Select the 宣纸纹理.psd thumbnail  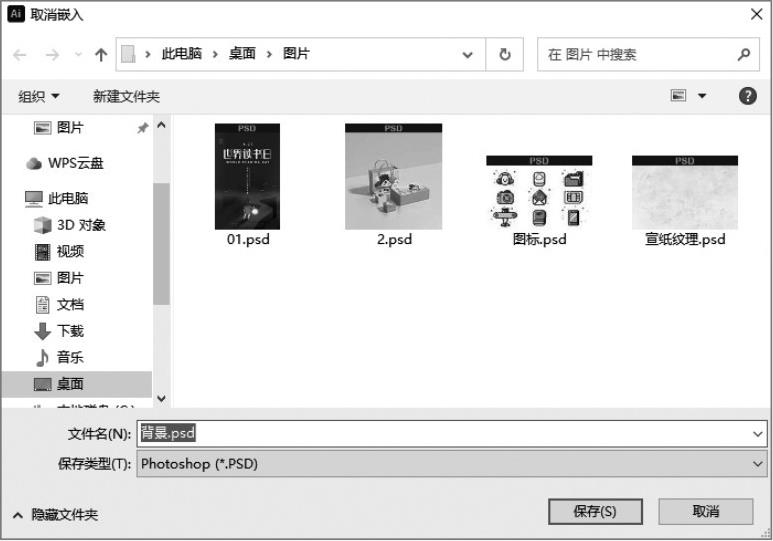[x=685, y=192]
